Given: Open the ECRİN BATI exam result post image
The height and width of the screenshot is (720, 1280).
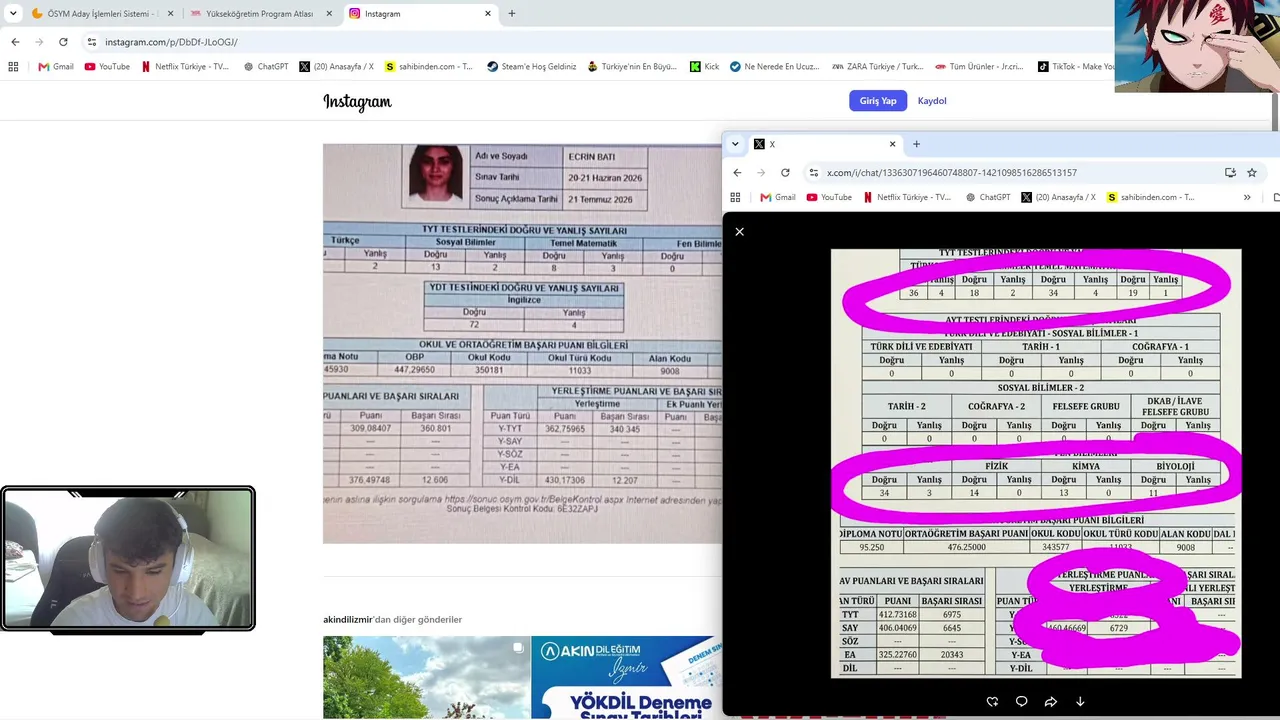Looking at the screenshot, I should click(x=522, y=343).
